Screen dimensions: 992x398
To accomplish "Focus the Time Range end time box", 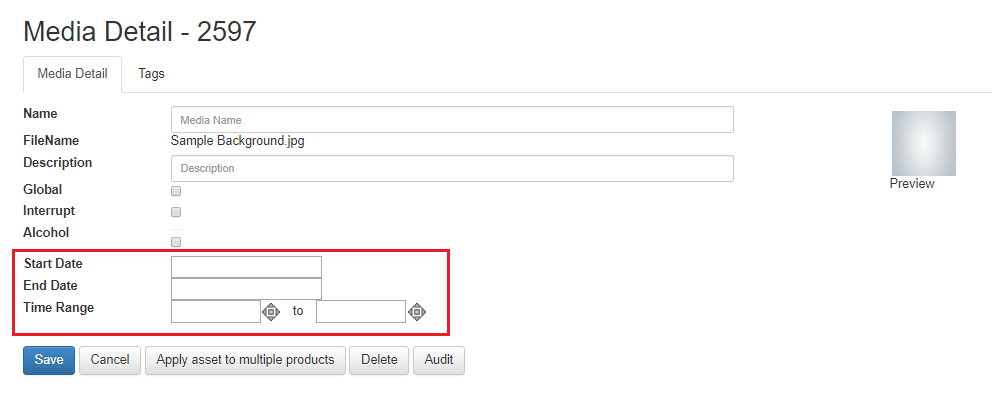I will 361,311.
